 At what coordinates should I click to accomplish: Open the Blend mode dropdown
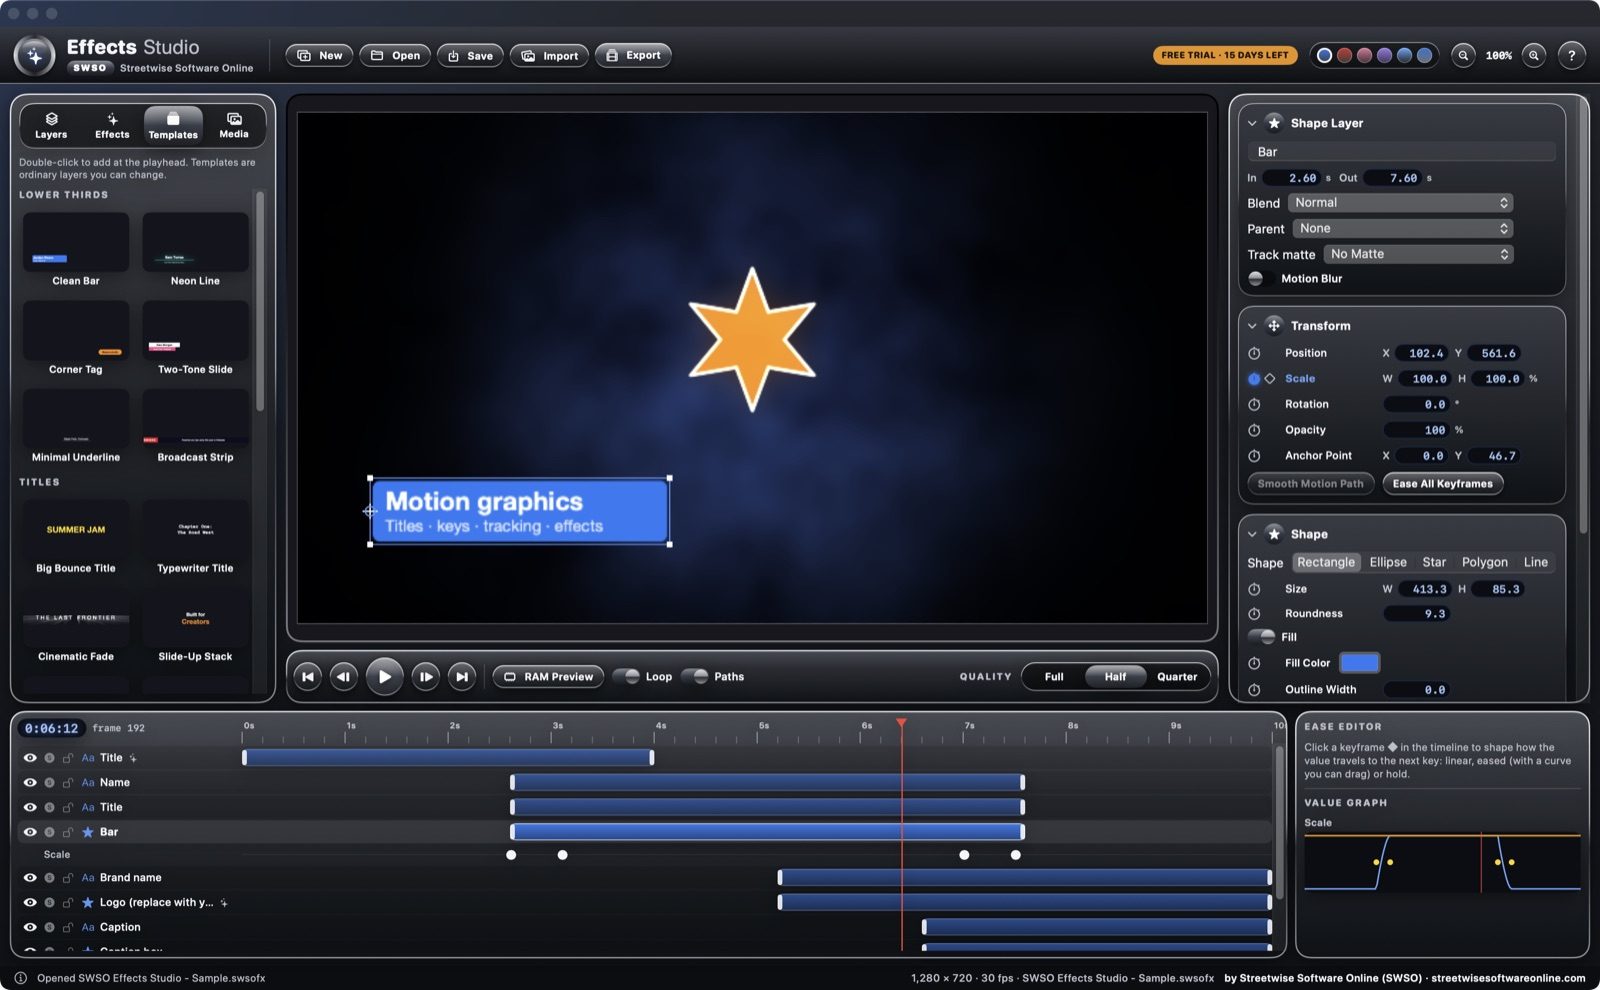pos(1400,203)
